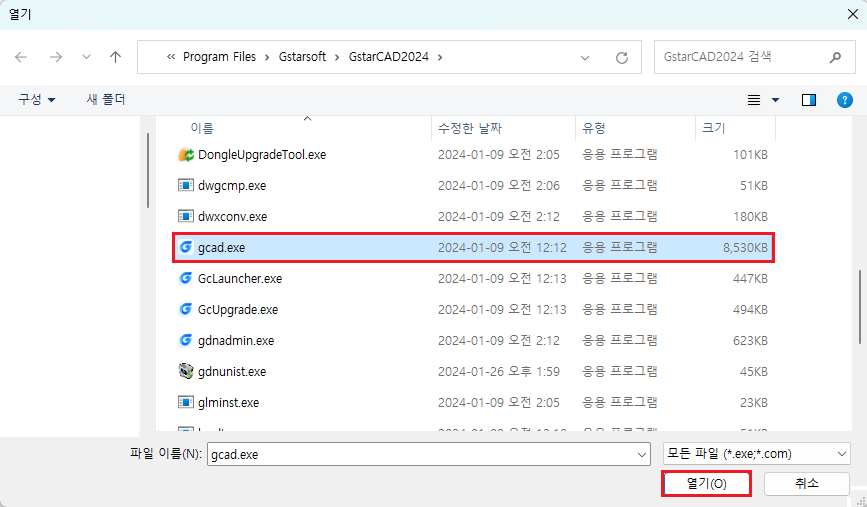Close the 열기 dialog
867x507 pixels.
pyautogui.click(x=853, y=14)
